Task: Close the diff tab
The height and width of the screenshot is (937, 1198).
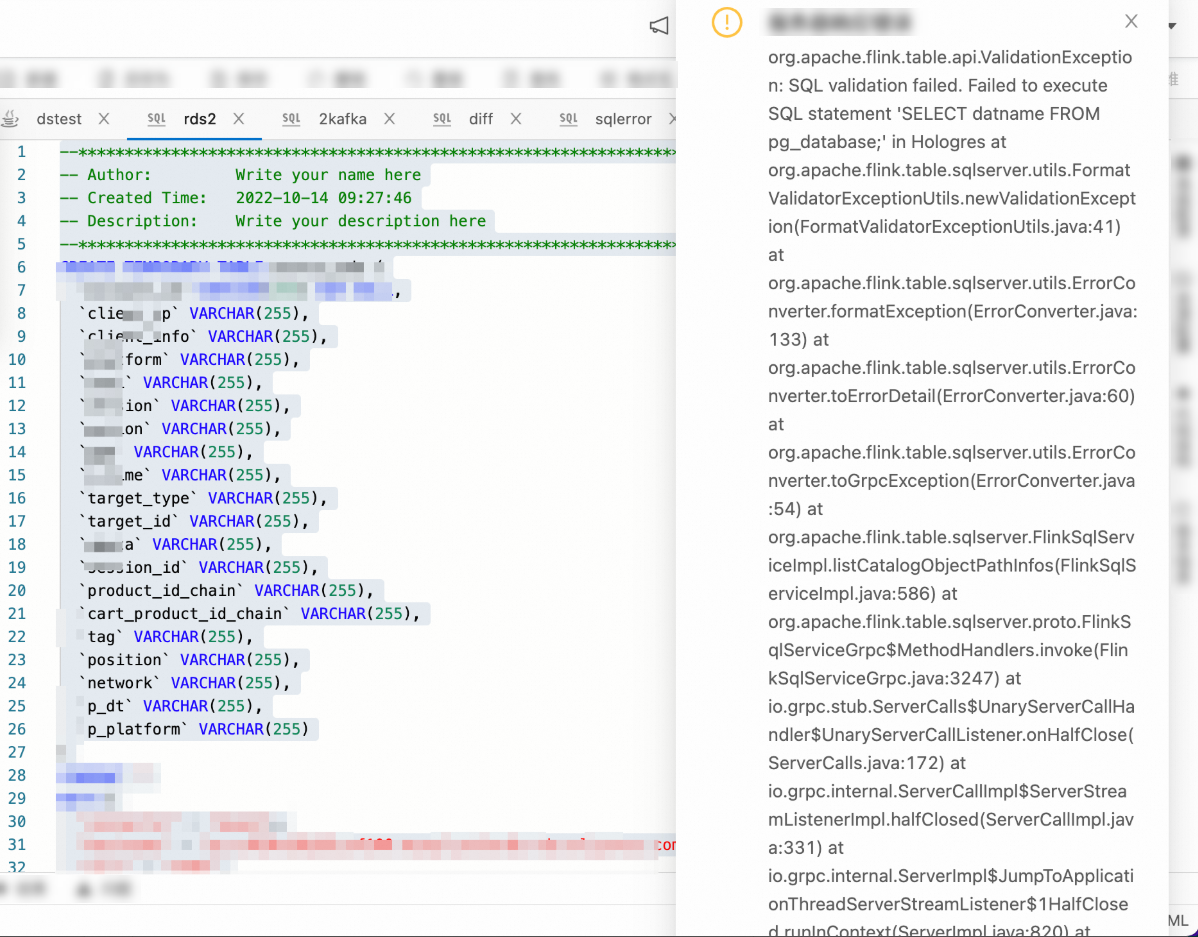Action: pyautogui.click(x=516, y=118)
